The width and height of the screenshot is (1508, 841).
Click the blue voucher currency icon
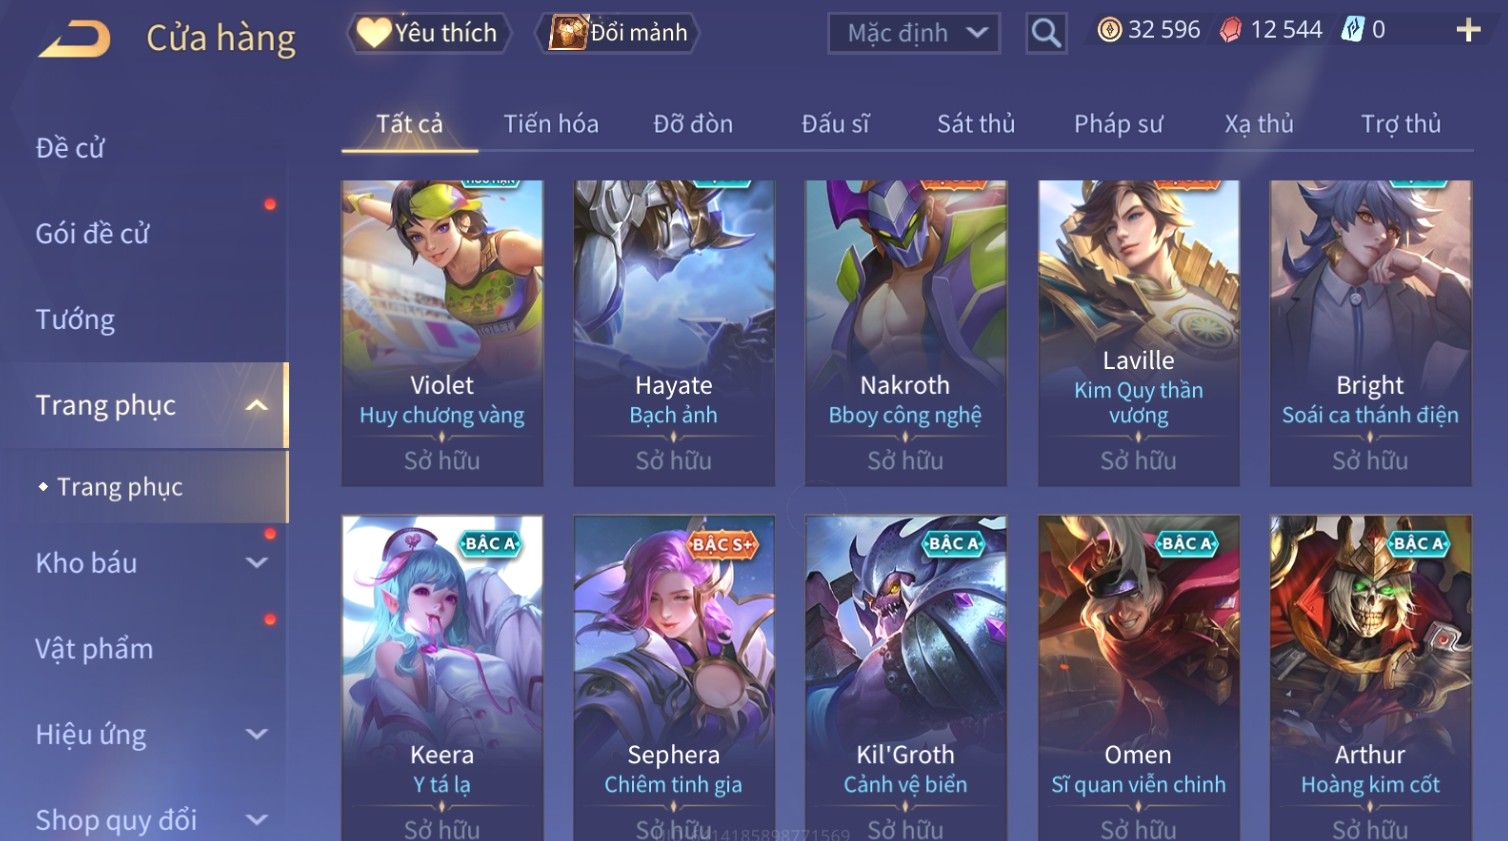point(1353,29)
